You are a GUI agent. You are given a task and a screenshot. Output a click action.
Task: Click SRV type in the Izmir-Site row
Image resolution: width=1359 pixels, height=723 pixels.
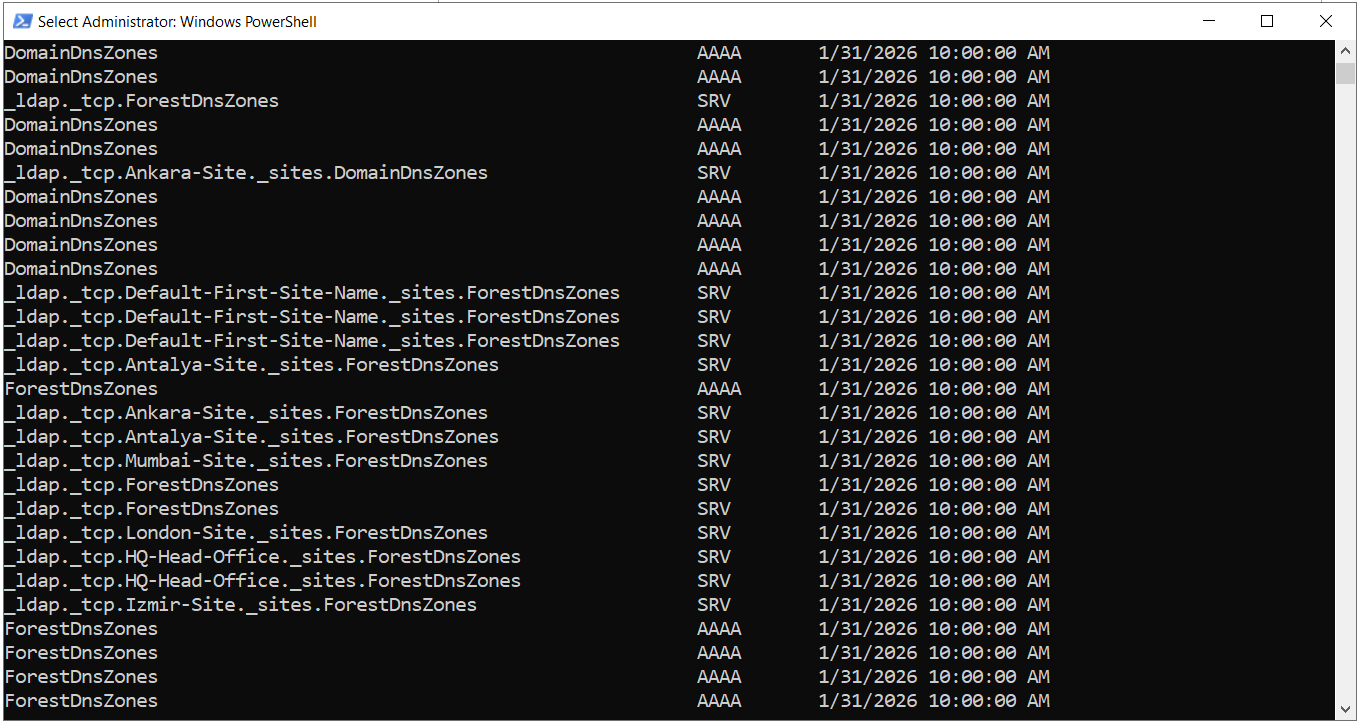(x=714, y=605)
